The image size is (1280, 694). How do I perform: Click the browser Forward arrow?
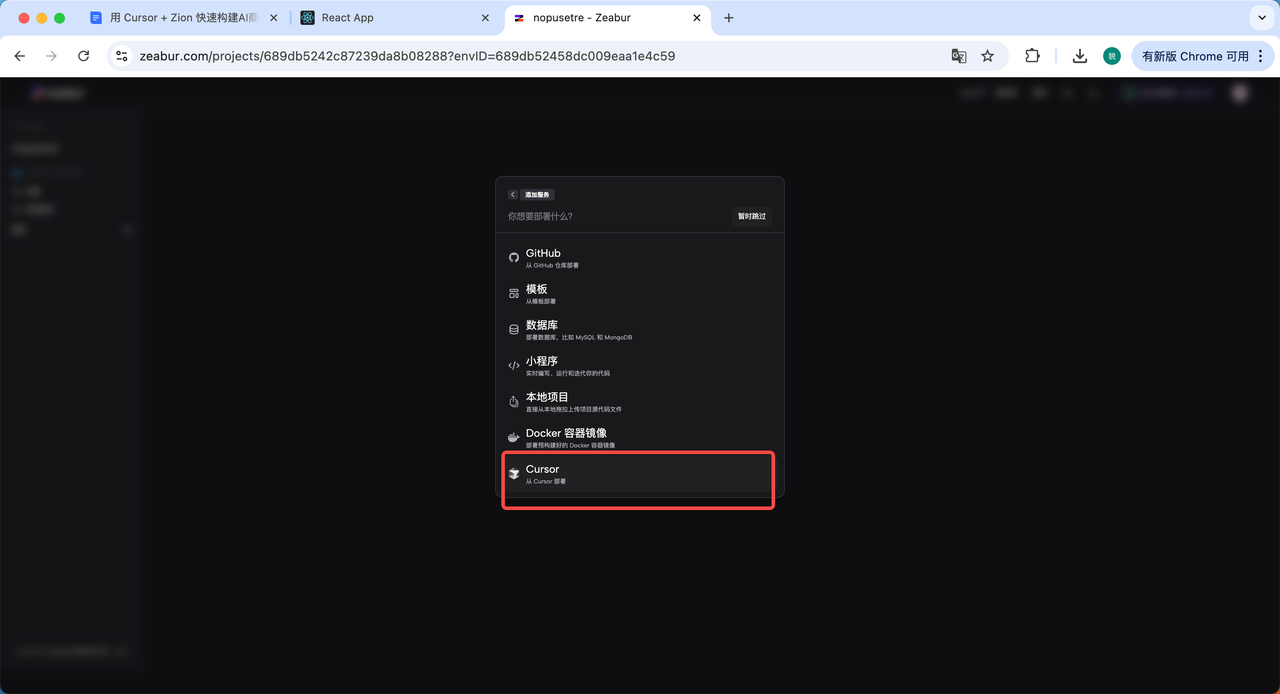pos(52,56)
